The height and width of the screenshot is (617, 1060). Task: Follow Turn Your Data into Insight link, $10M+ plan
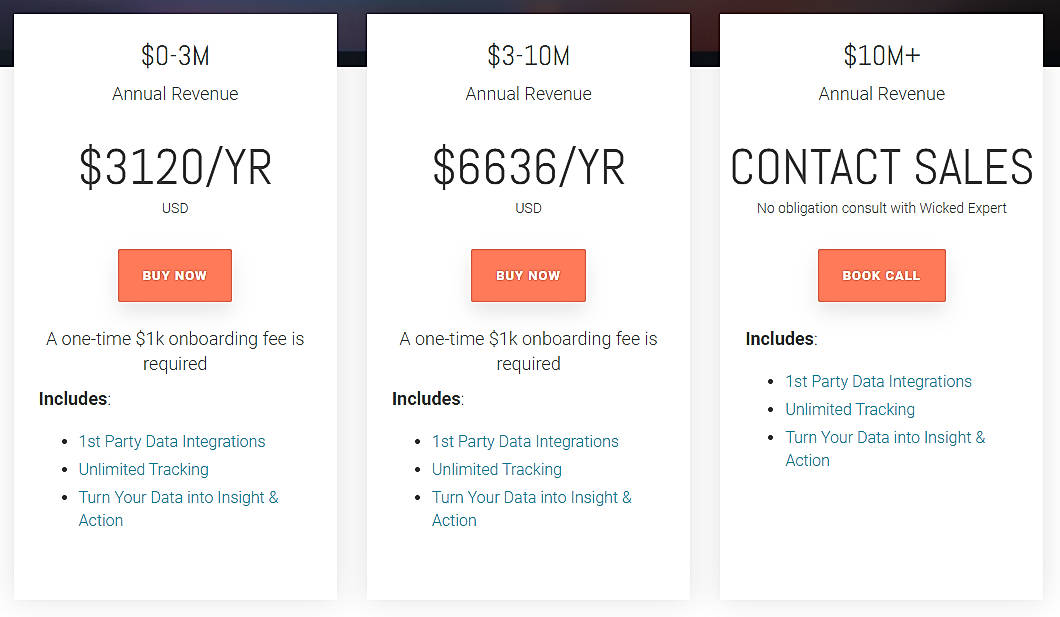(x=885, y=437)
